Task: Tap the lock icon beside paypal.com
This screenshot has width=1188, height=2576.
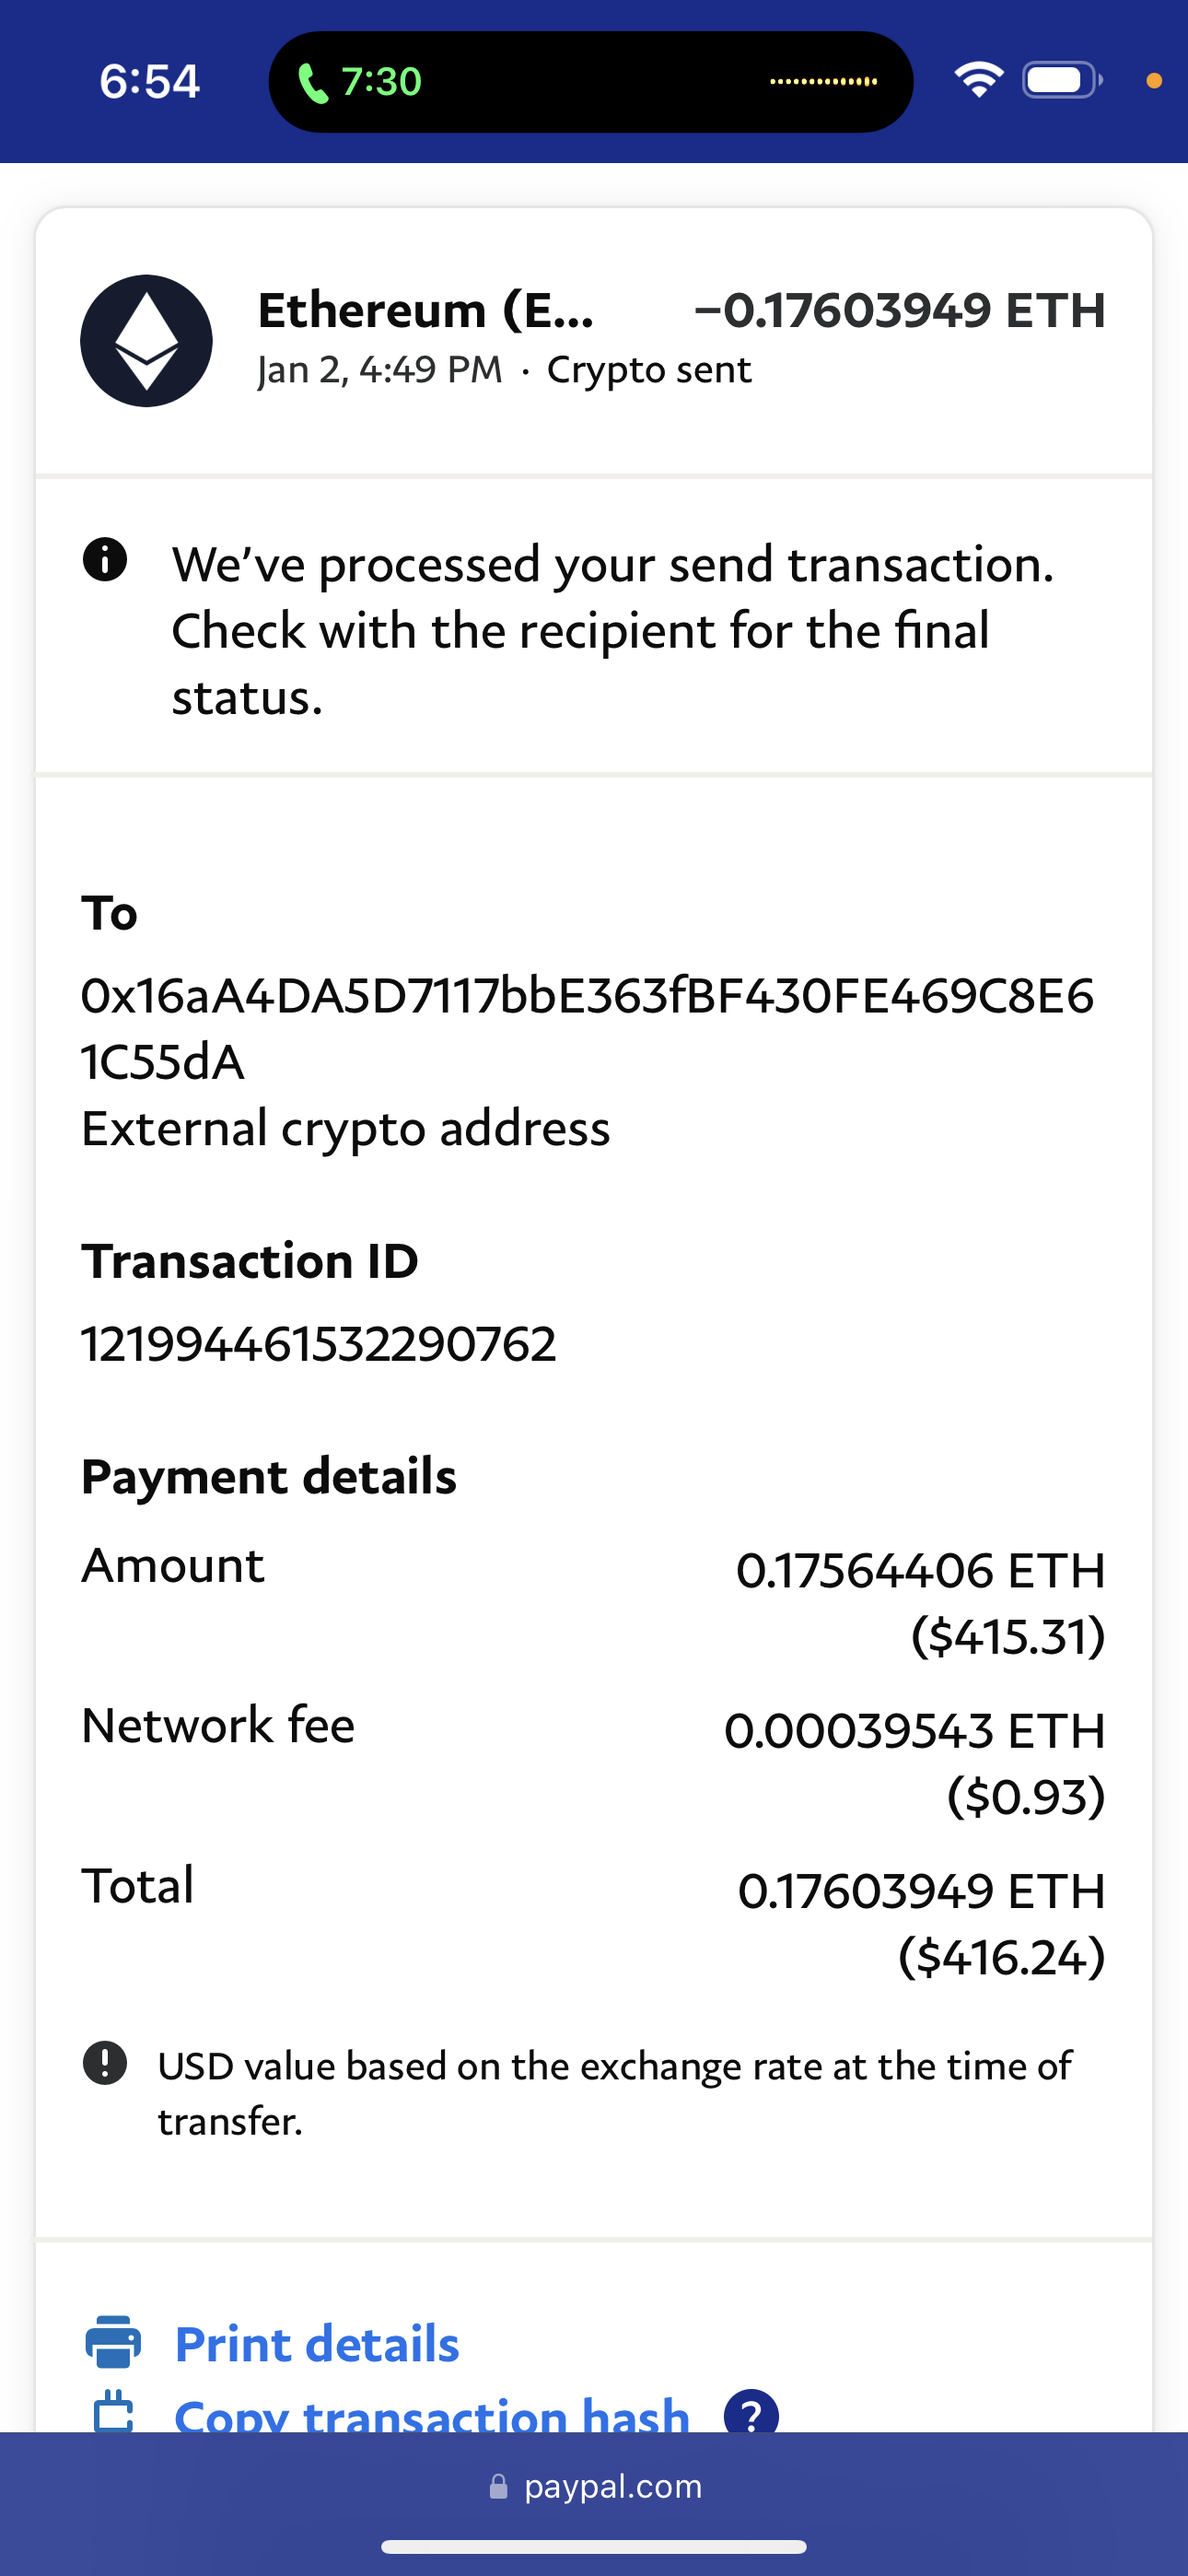Action: coord(498,2487)
